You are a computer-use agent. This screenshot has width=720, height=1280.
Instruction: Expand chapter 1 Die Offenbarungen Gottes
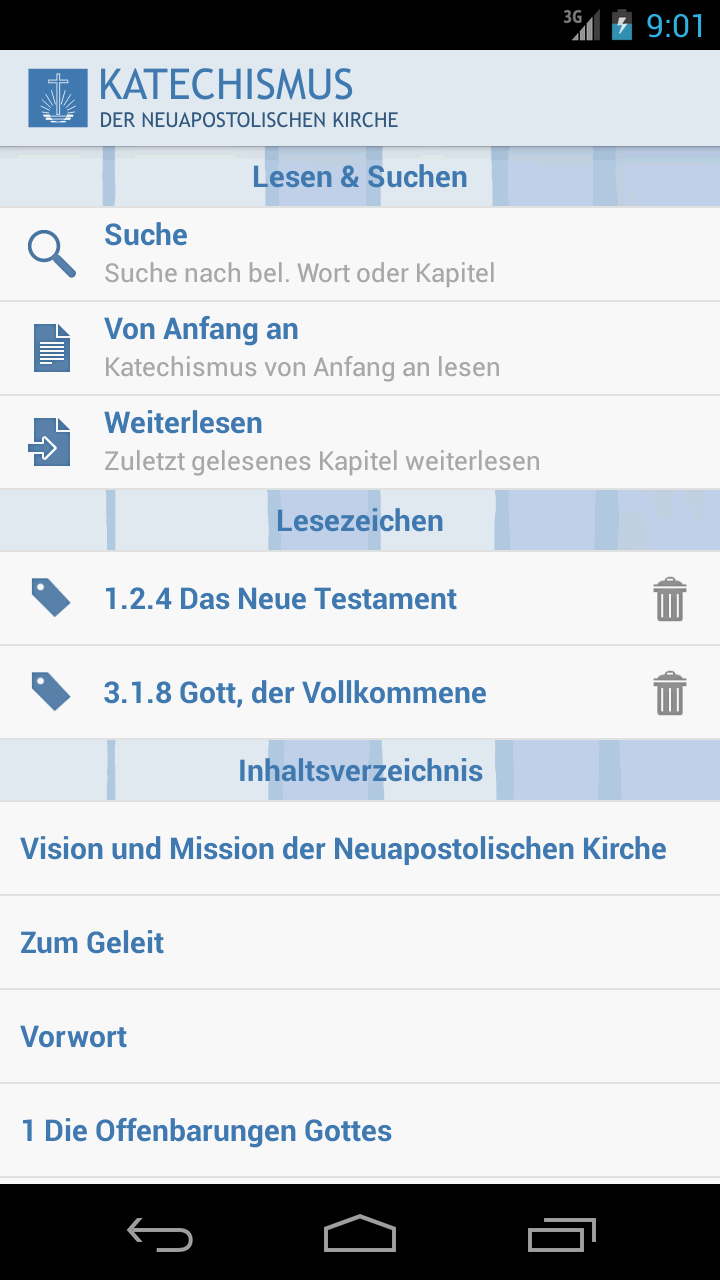(207, 1131)
